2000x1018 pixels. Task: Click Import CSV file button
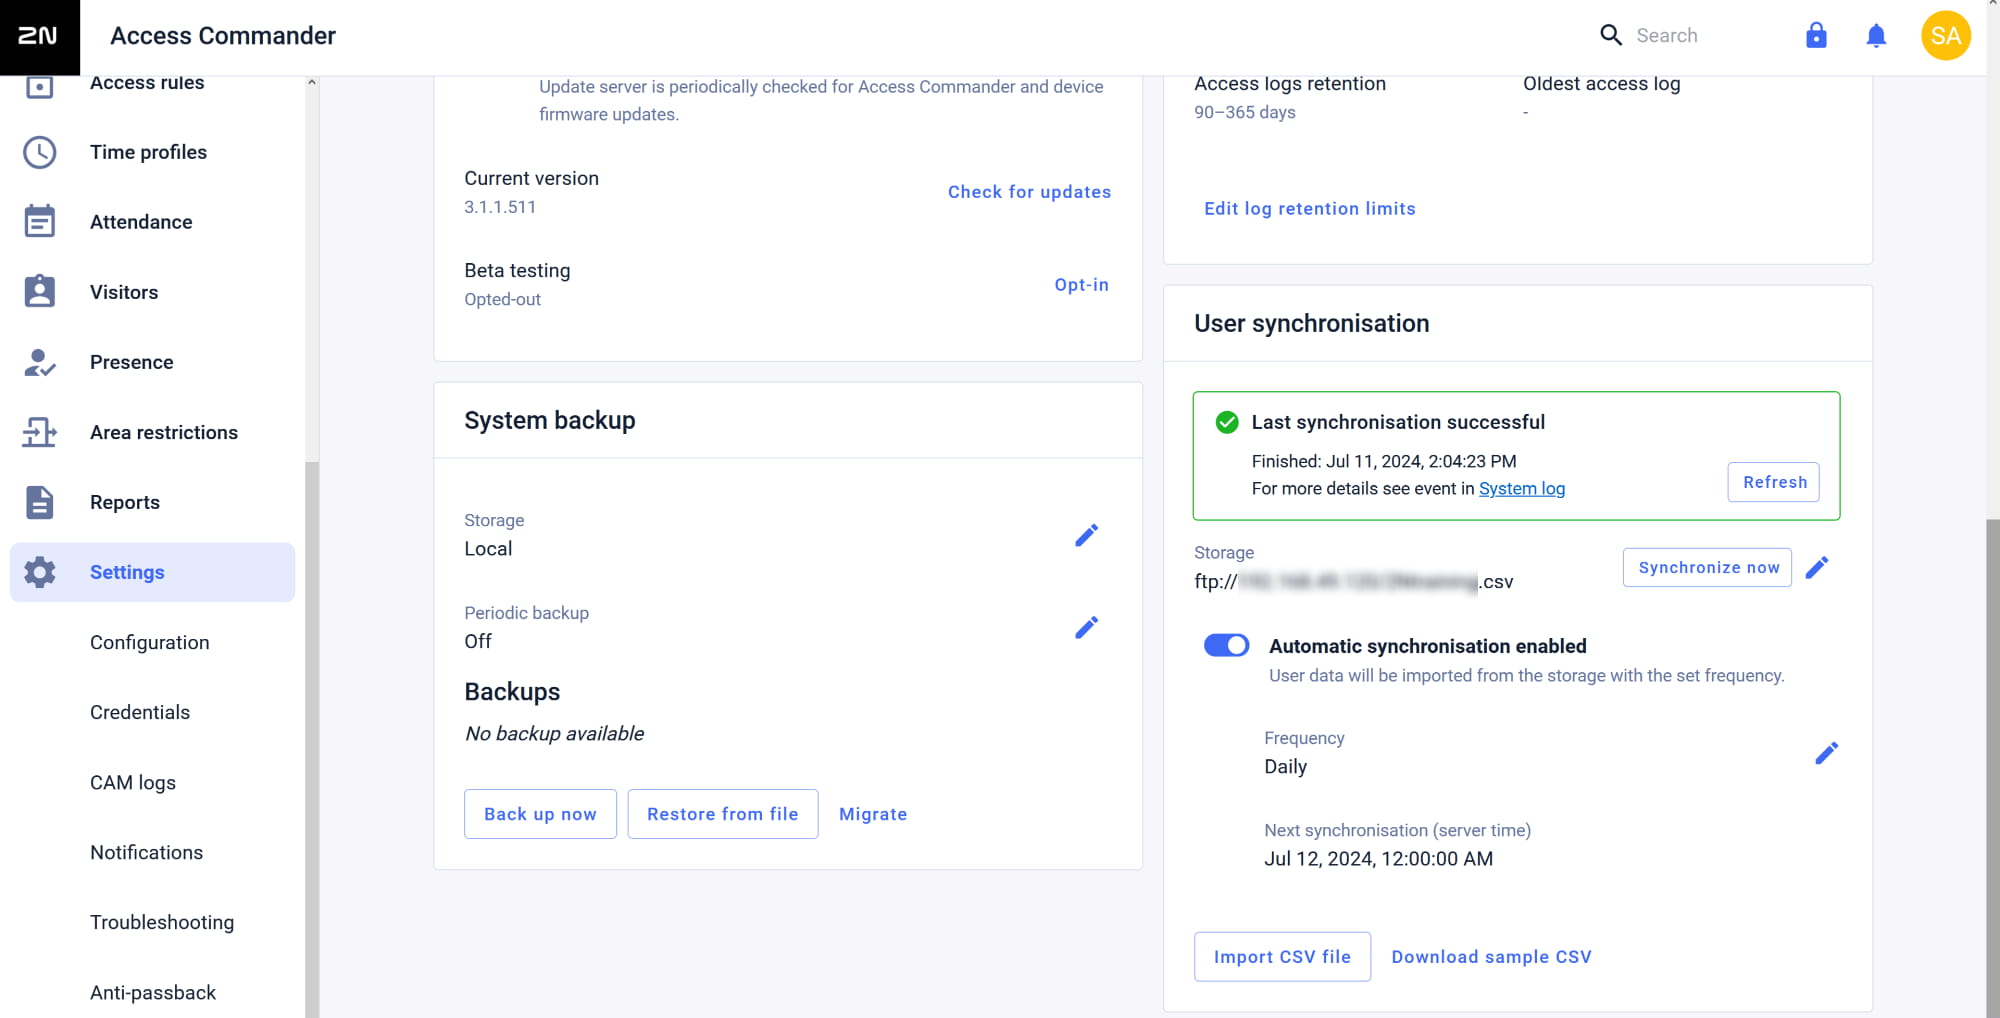tap(1282, 957)
